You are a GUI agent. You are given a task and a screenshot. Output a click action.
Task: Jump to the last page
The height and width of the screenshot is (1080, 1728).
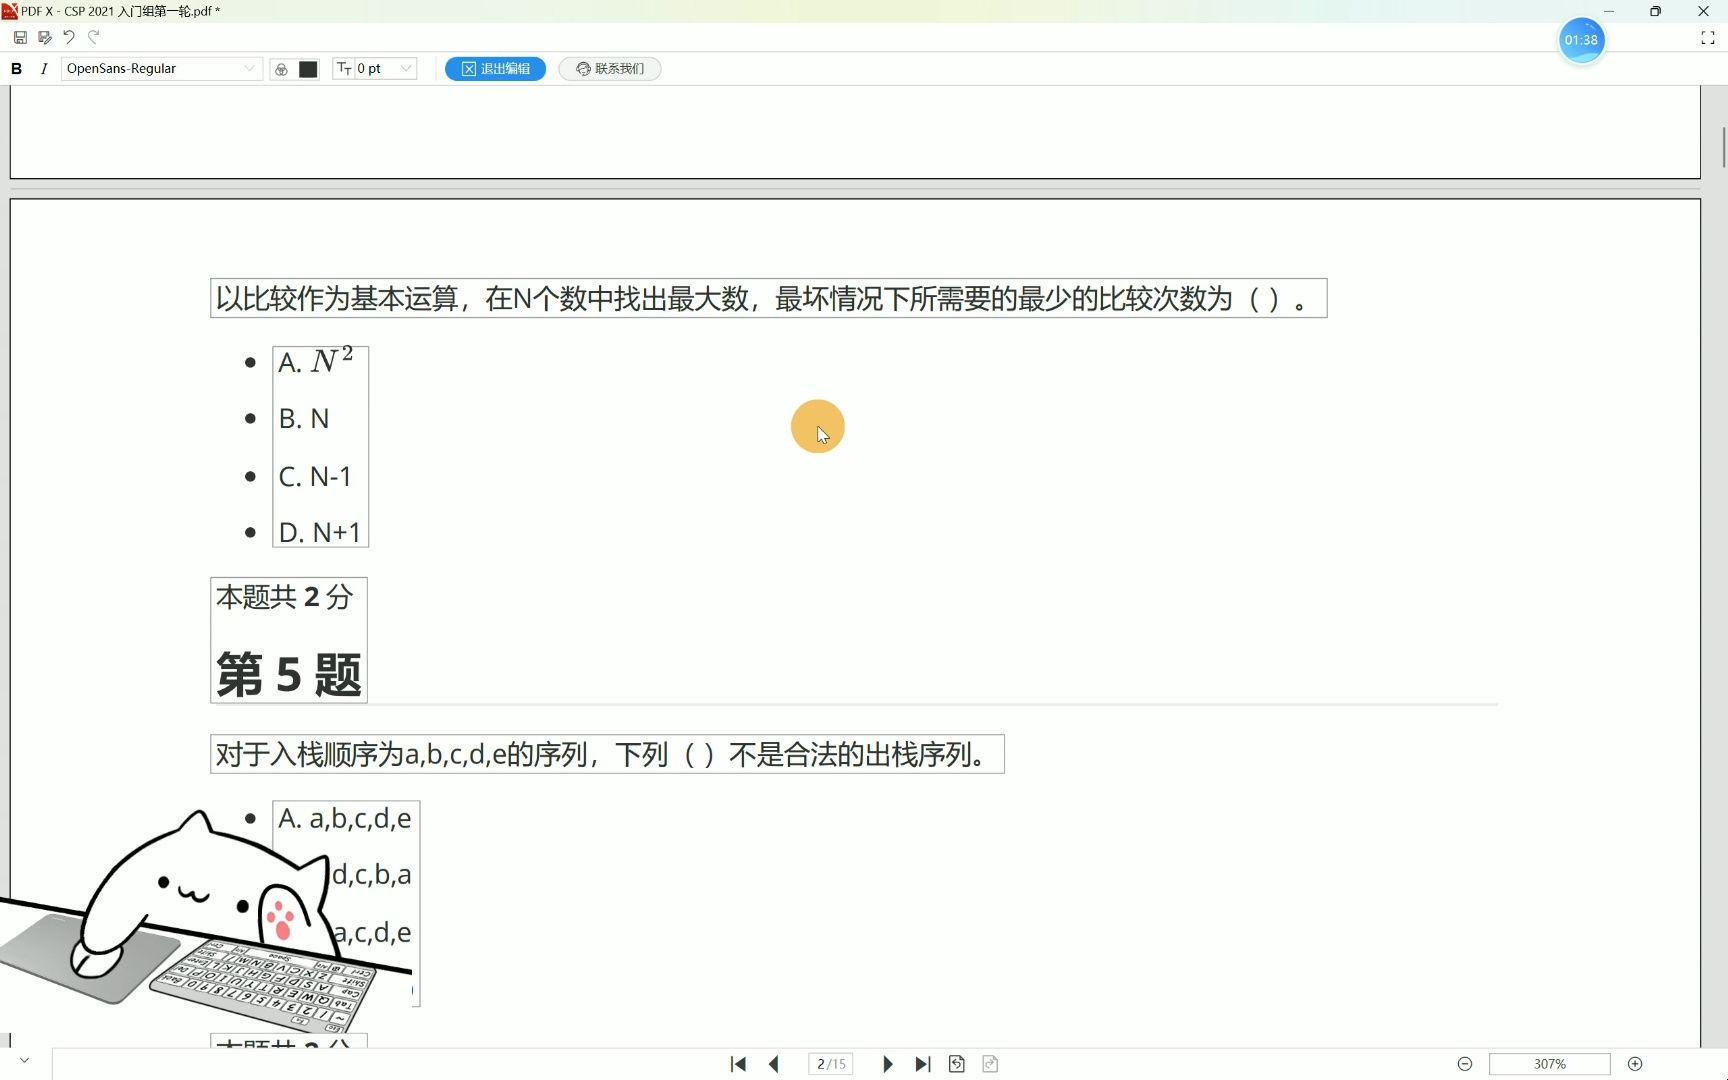coord(922,1063)
